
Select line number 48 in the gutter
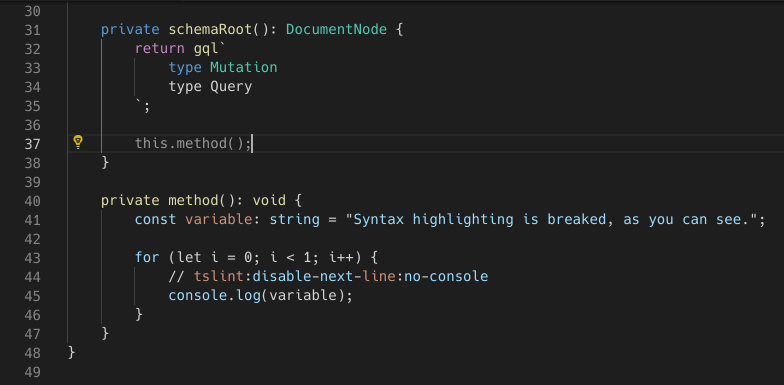32,353
